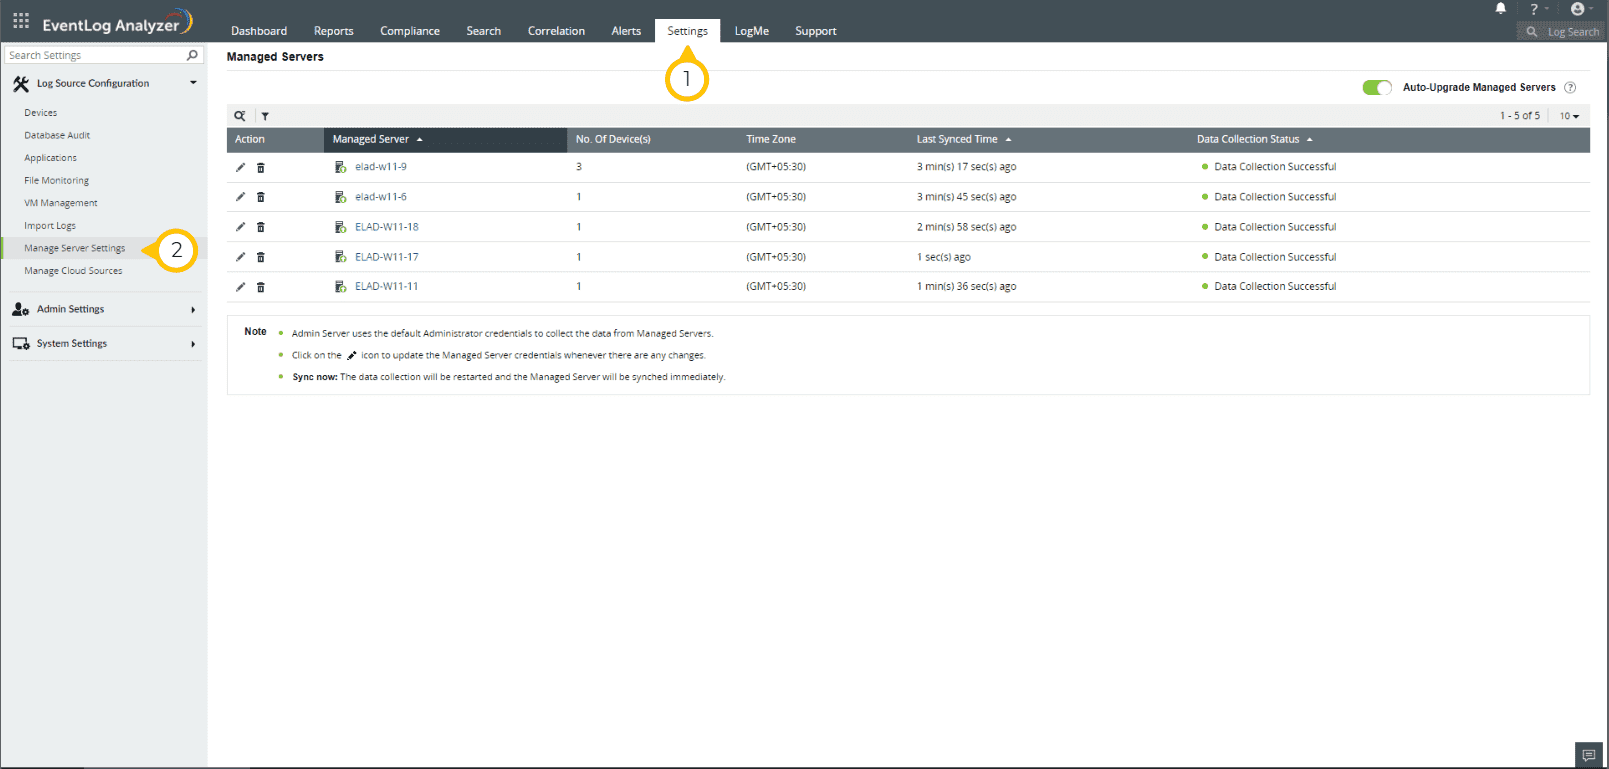Delete the ELAD-W11-18 managed server
This screenshot has width=1609, height=769.
261,228
